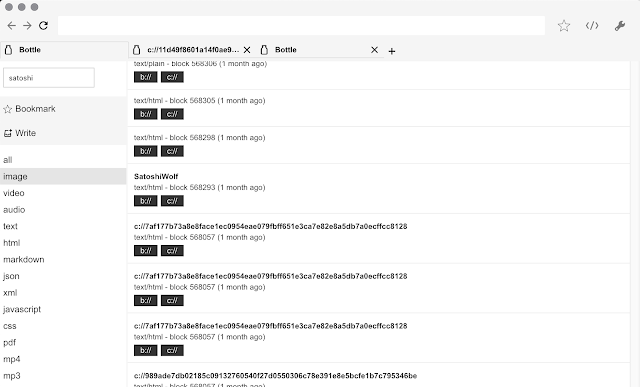The width and height of the screenshot is (640, 387).
Task: Open settings with the wrench icon
Action: coord(620,26)
